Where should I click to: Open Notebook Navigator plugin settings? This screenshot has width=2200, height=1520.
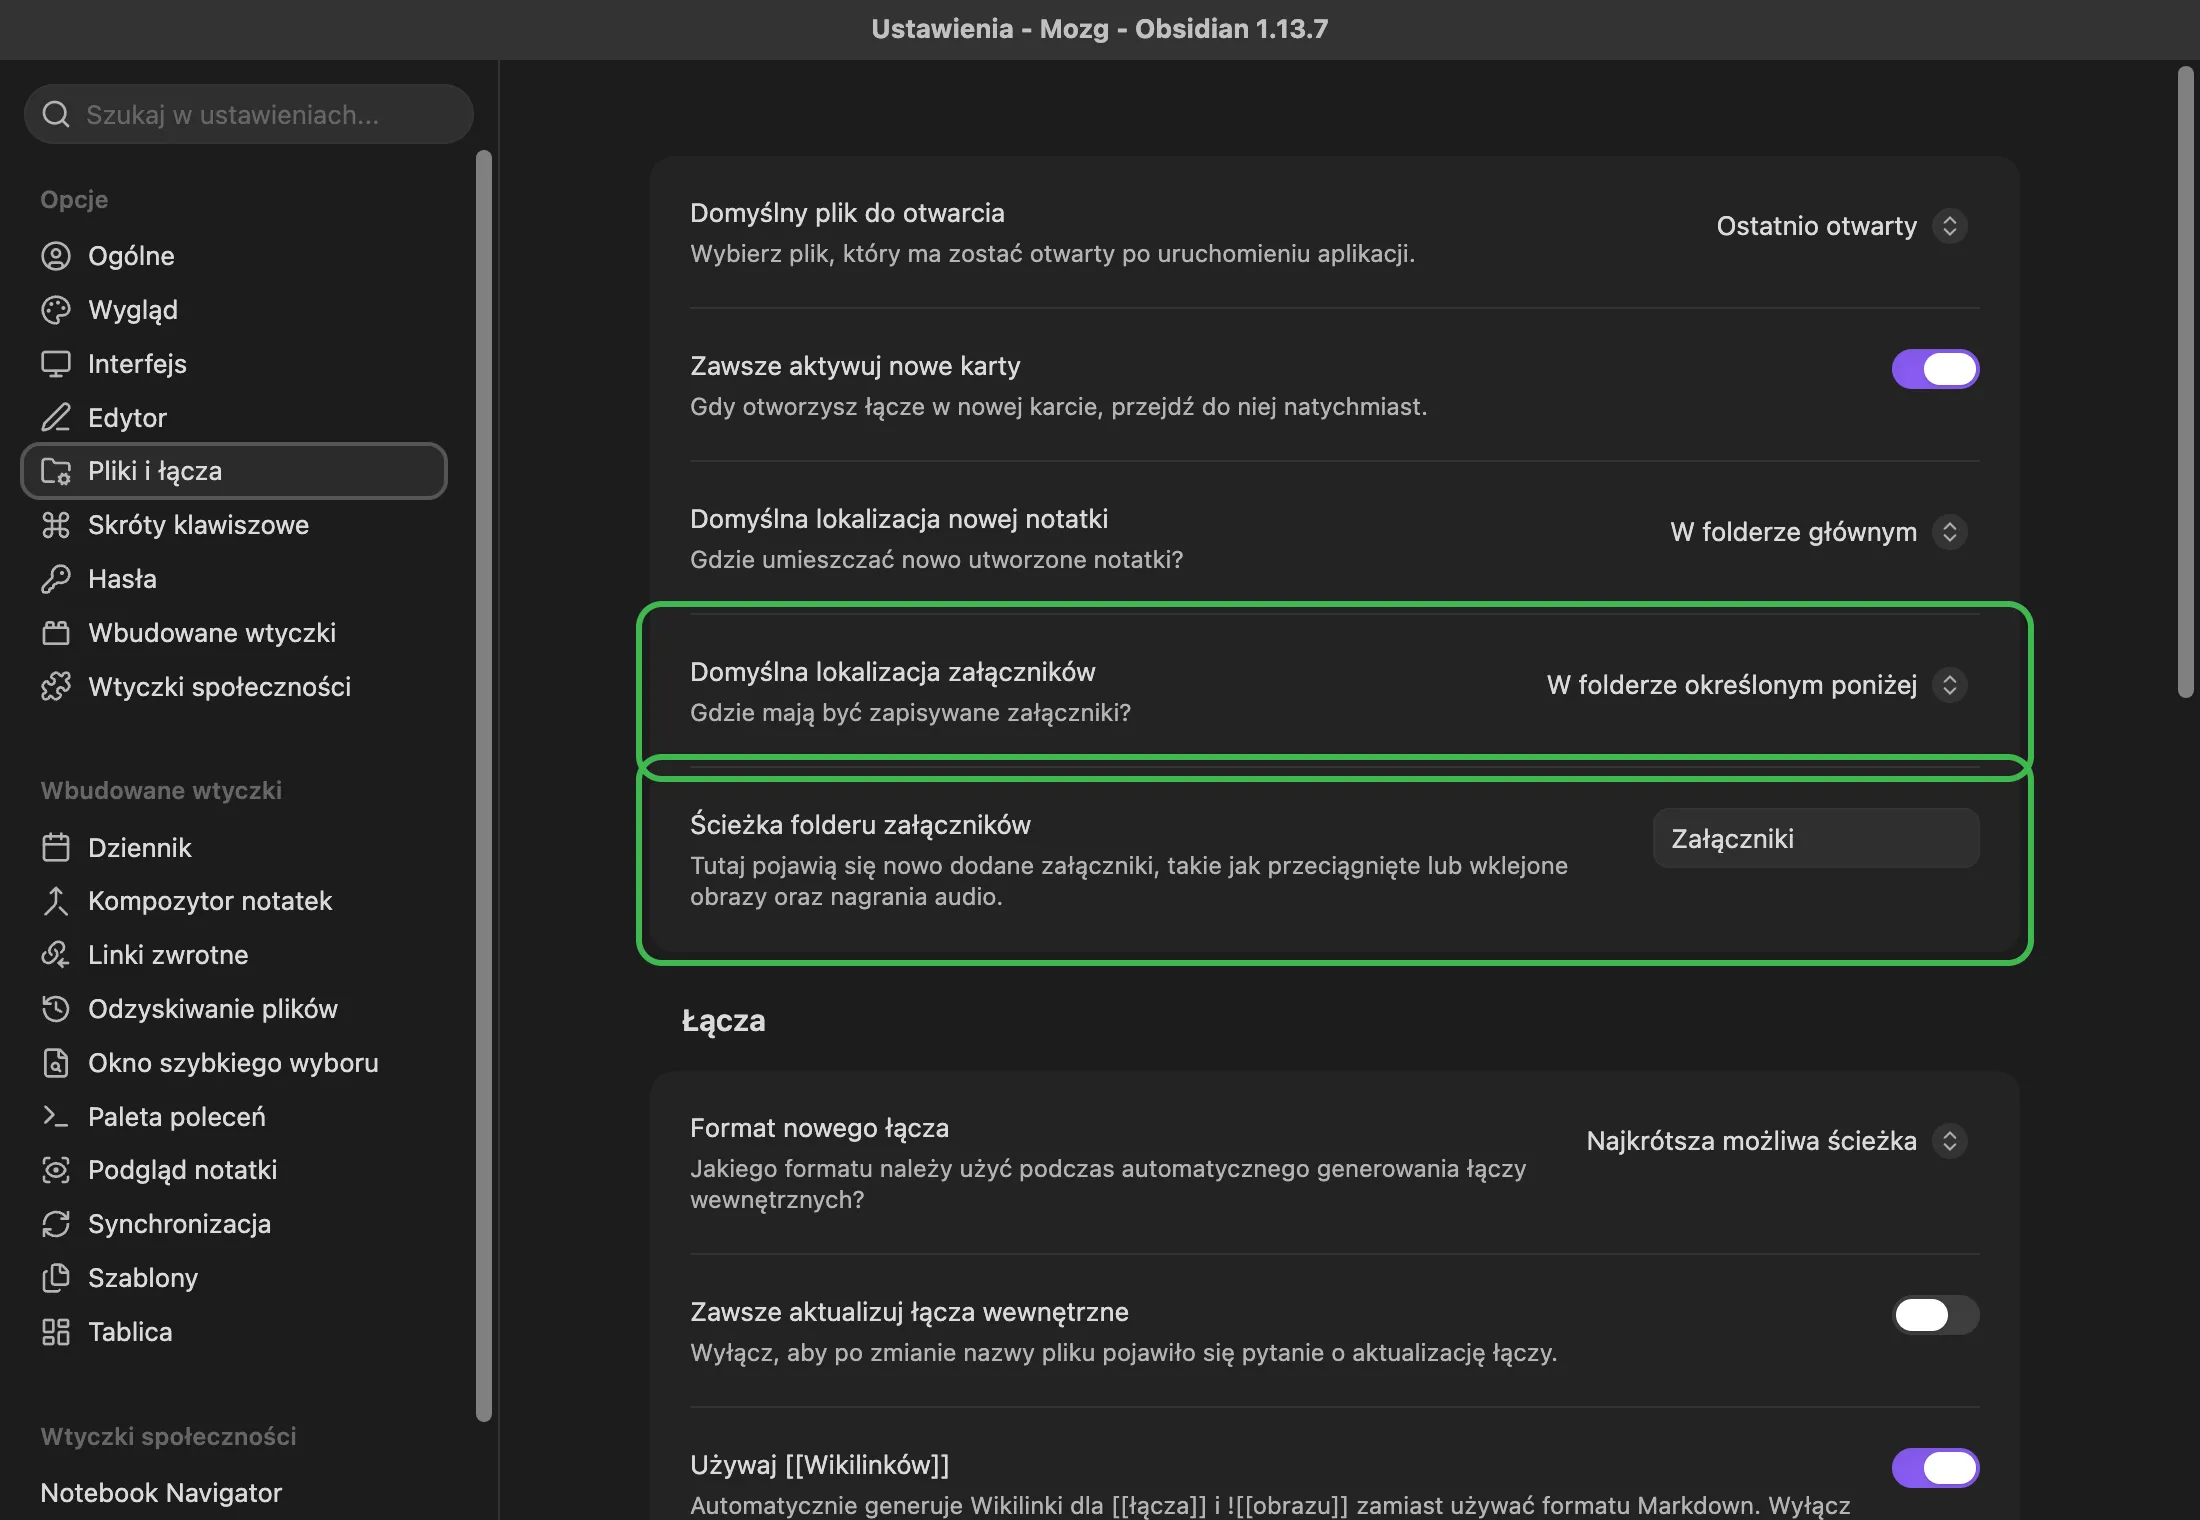tap(234, 1493)
